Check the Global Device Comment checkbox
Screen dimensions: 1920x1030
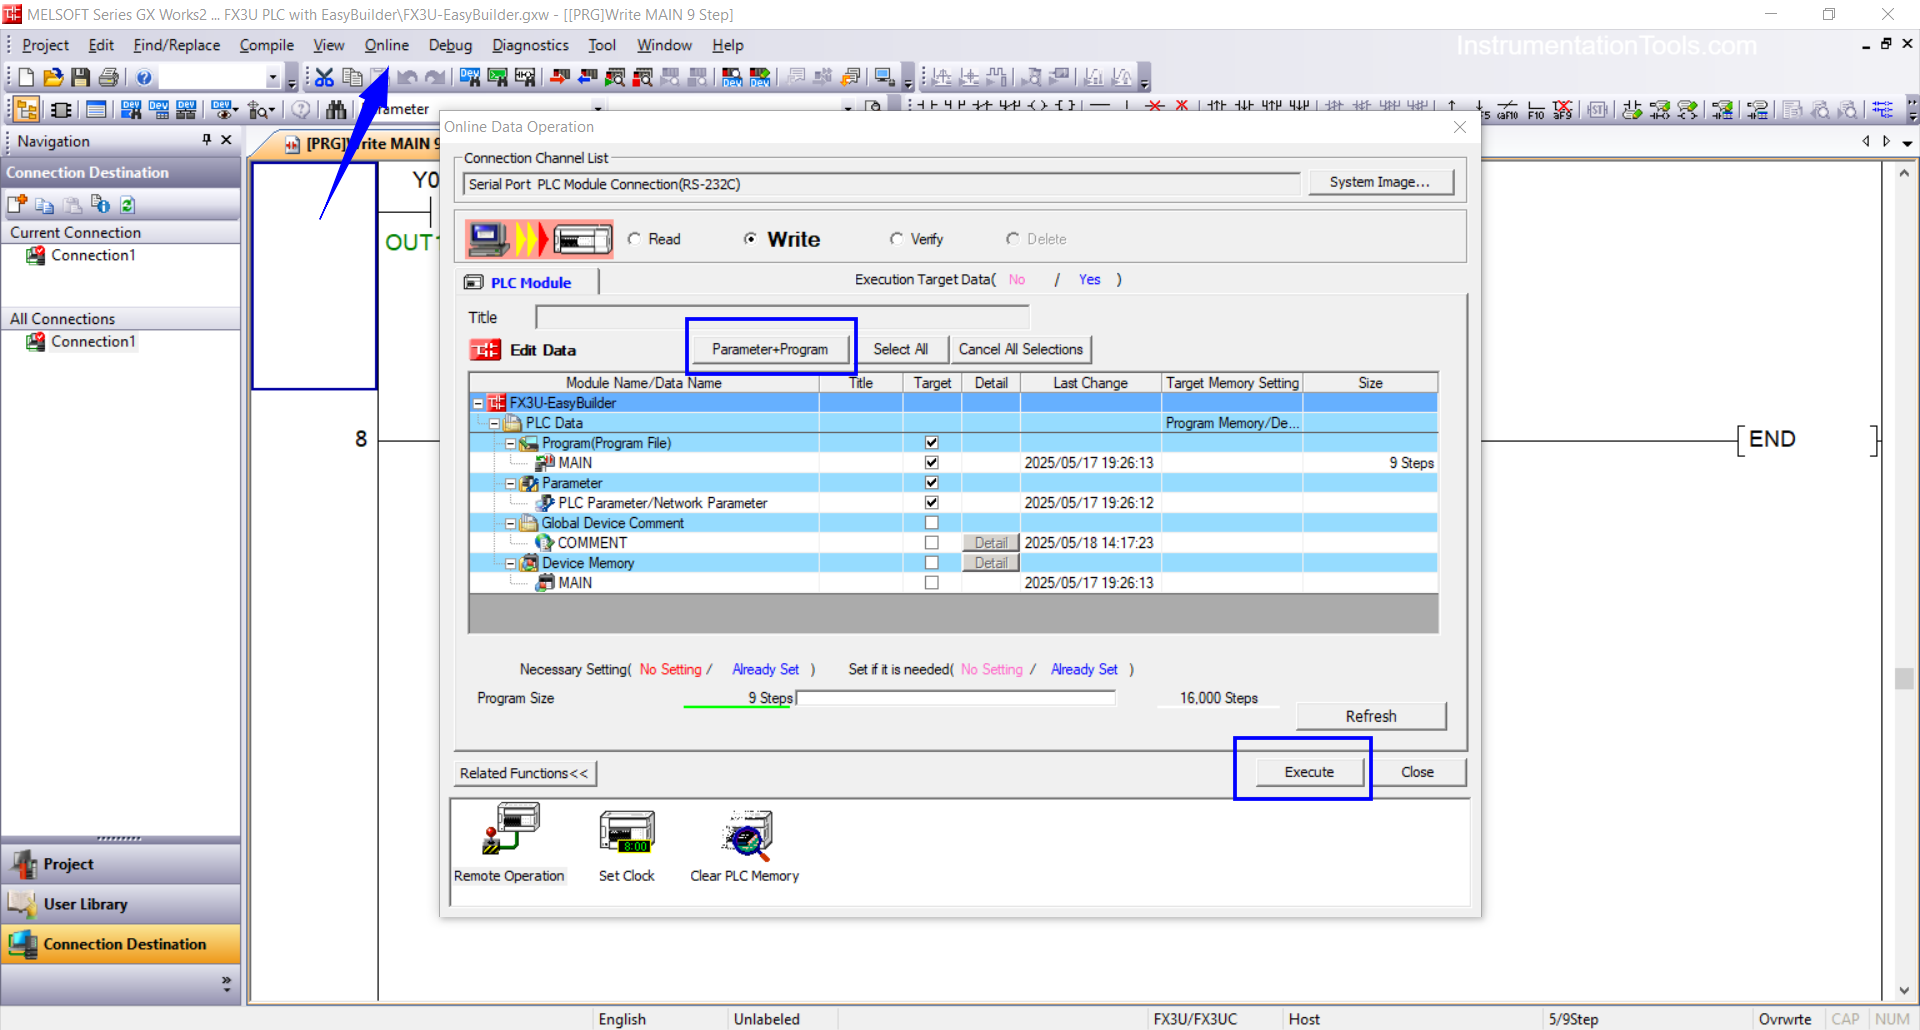click(x=932, y=523)
